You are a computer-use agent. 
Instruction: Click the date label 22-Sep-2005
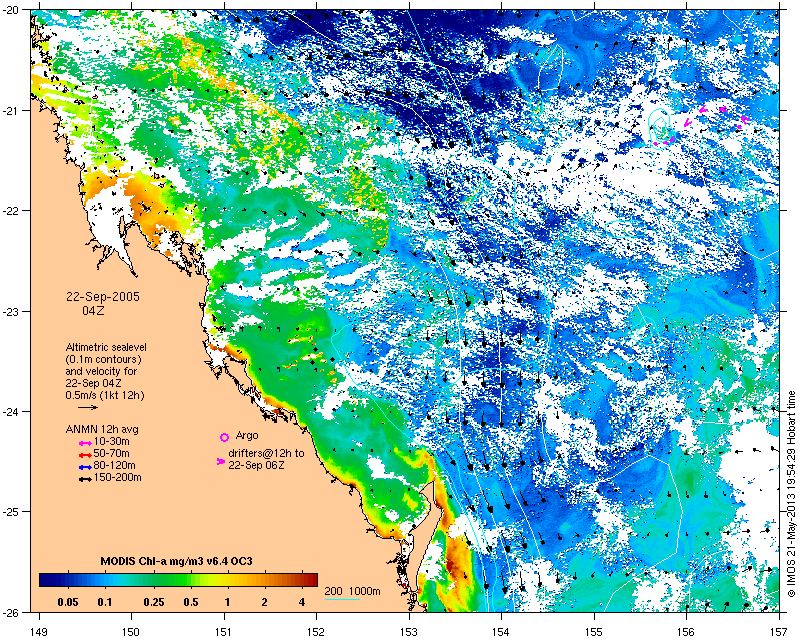(x=103, y=297)
